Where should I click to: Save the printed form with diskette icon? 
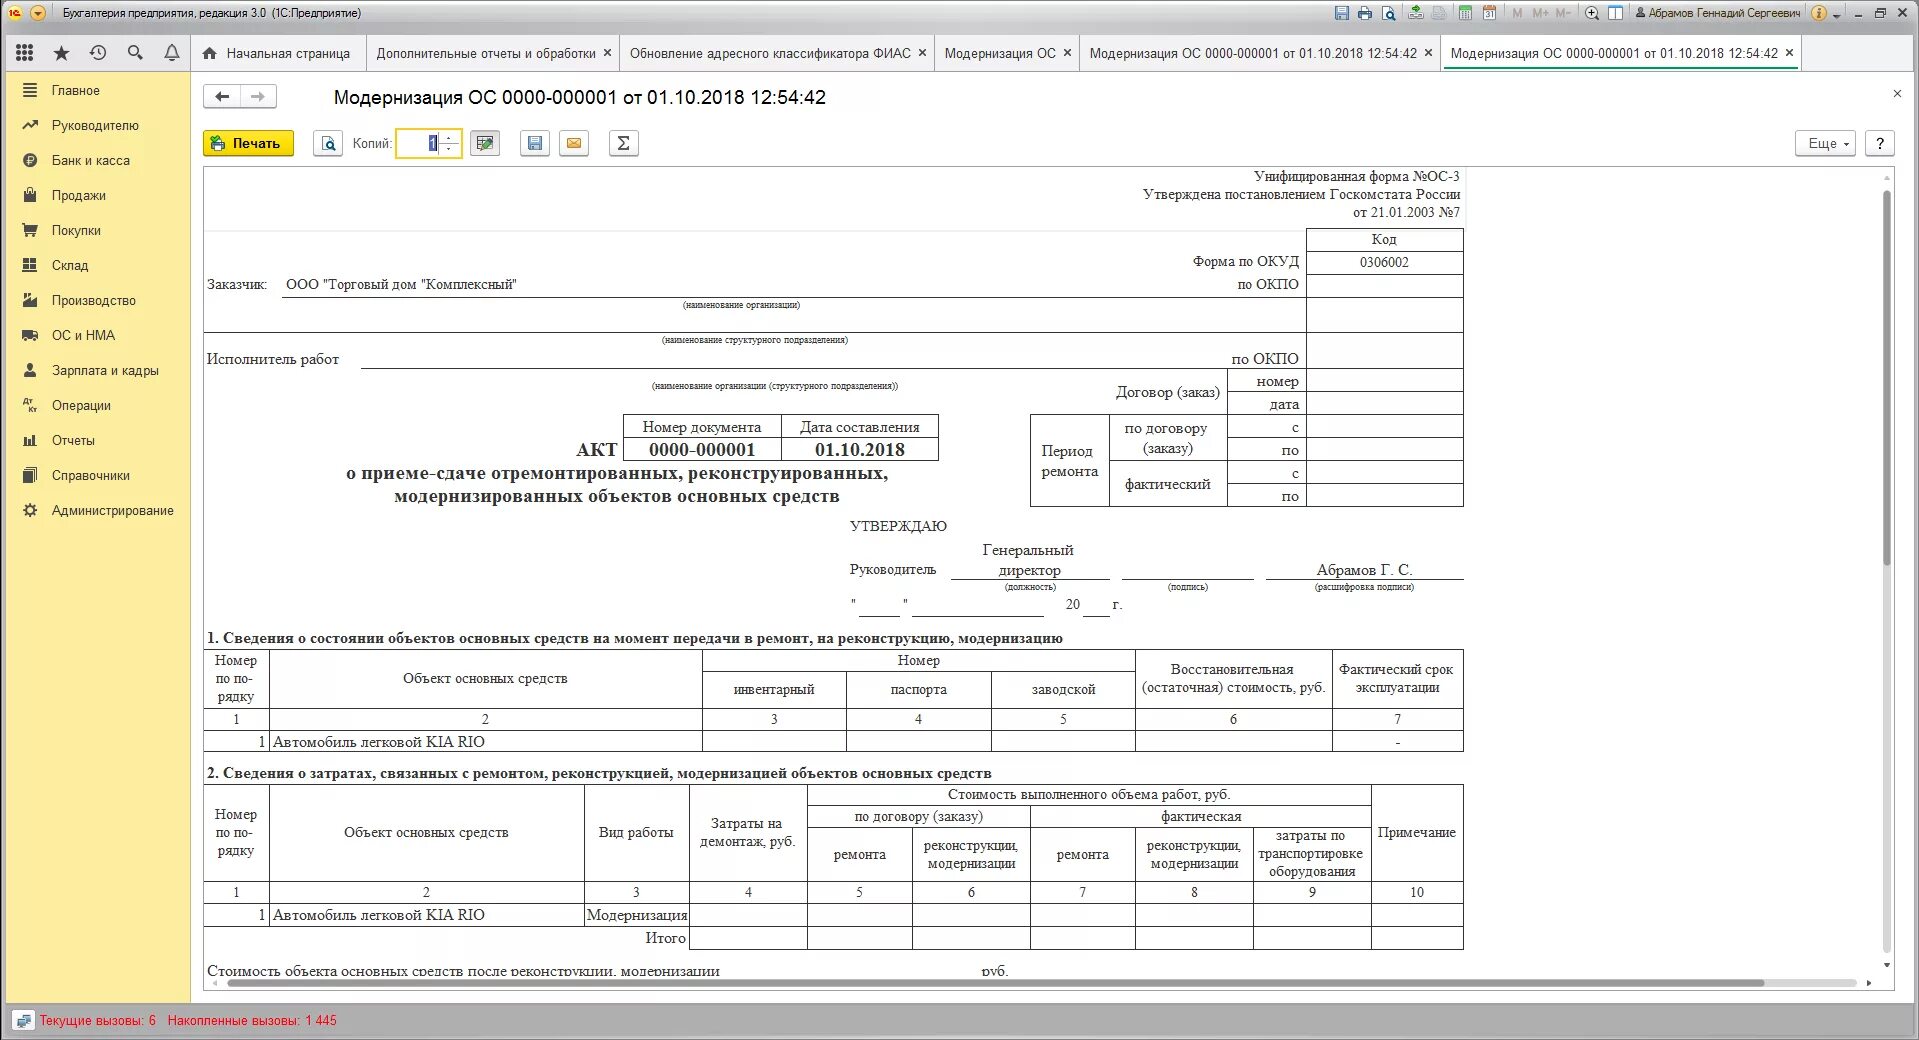(535, 143)
